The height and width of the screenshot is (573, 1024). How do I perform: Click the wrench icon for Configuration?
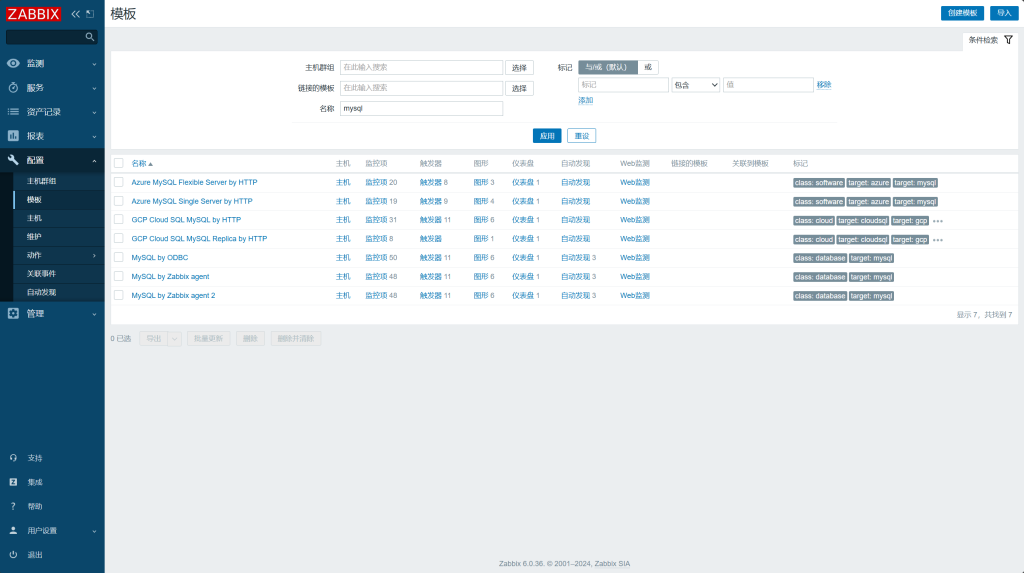[13, 160]
